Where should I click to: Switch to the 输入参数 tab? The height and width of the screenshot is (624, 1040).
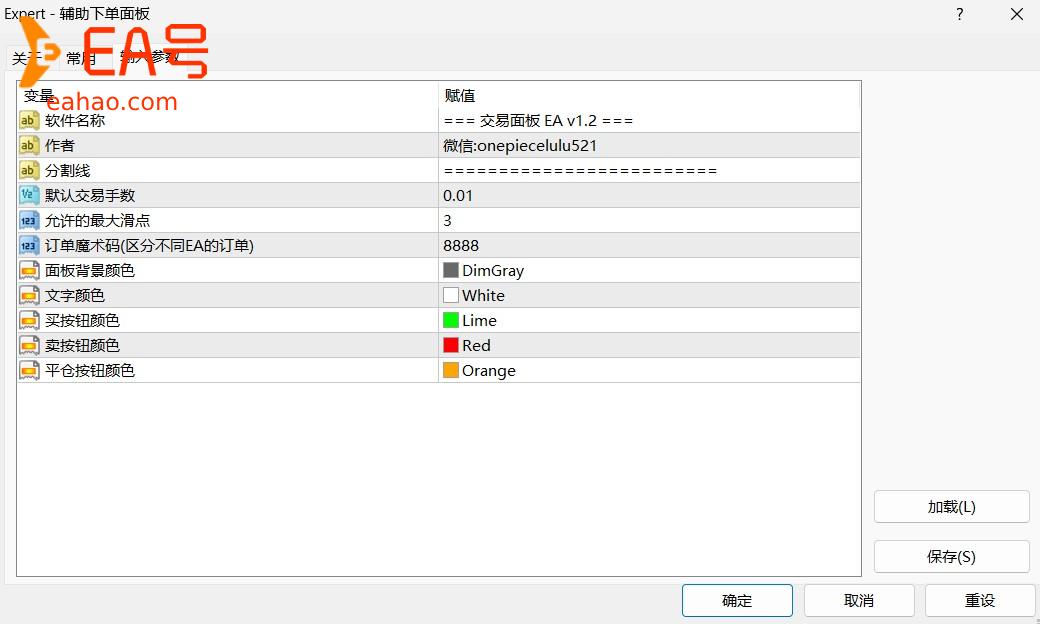click(x=150, y=58)
